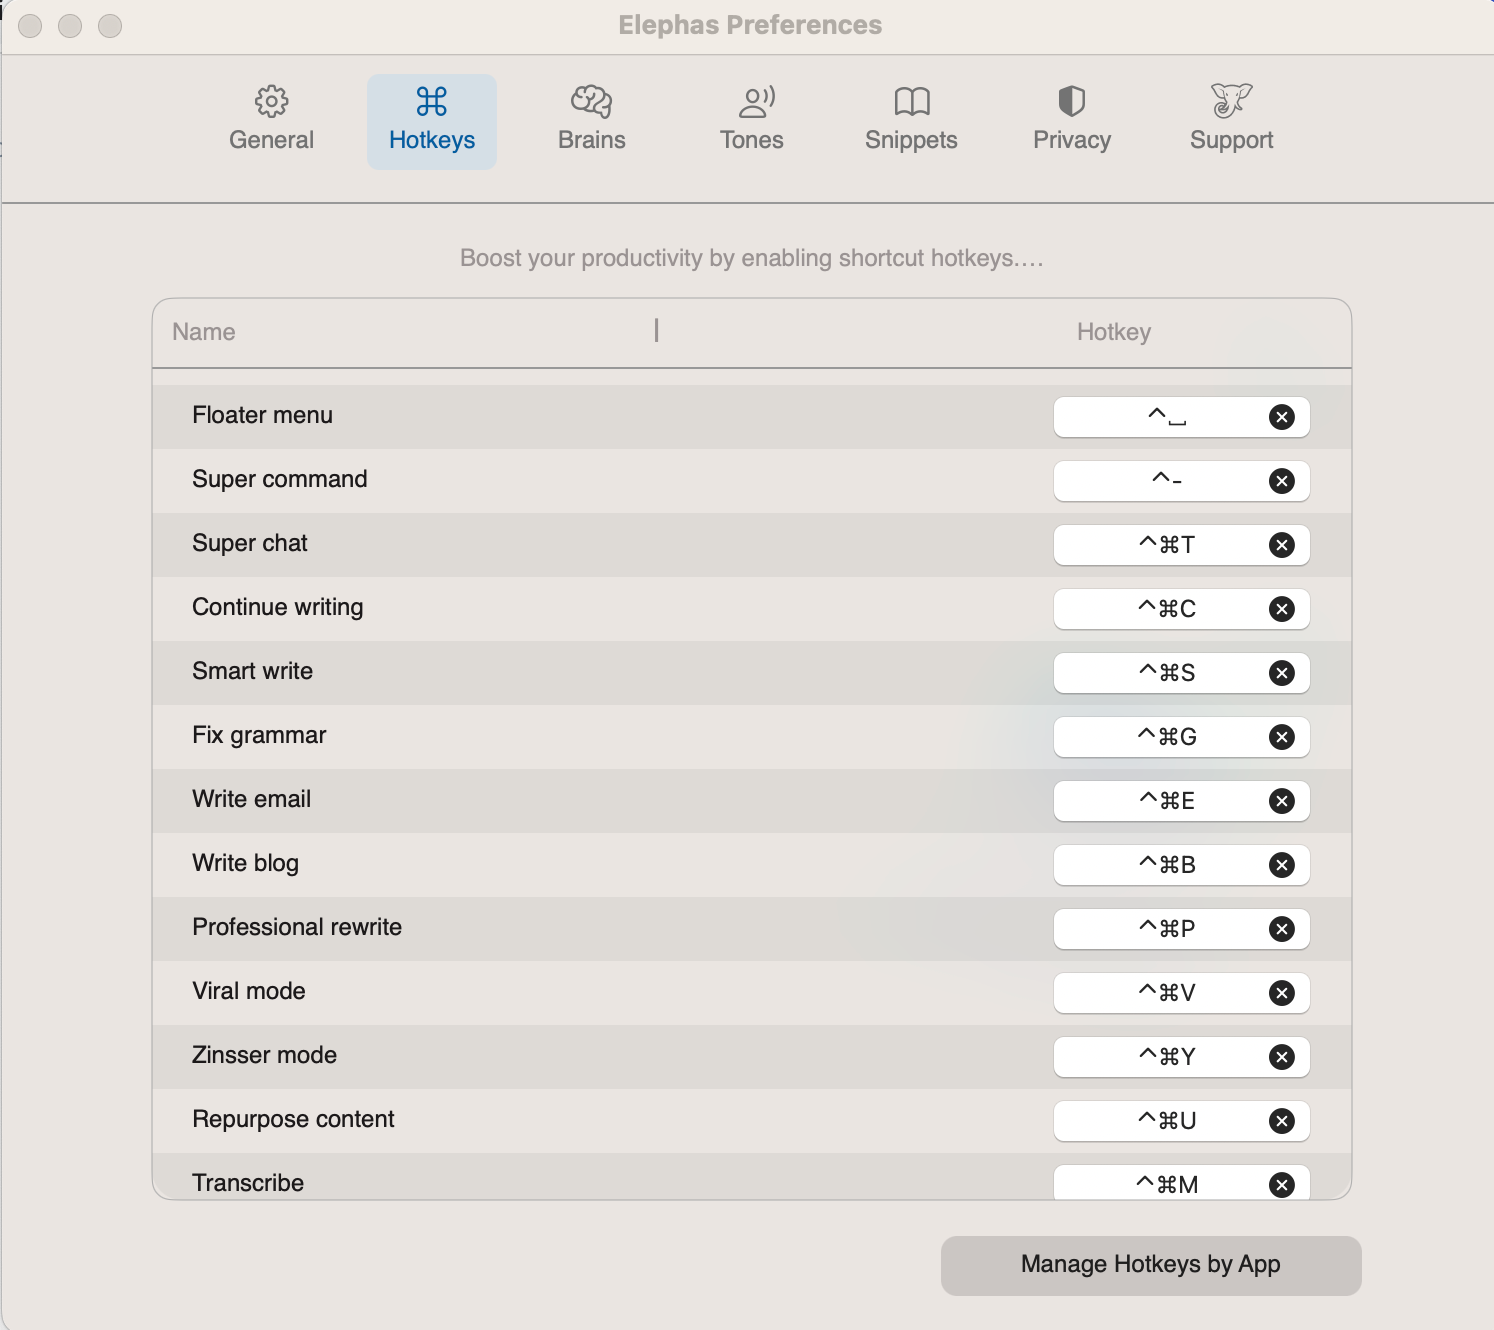Clear the Viral mode hotkey
Viewport: 1494px width, 1330px height.
(1282, 993)
